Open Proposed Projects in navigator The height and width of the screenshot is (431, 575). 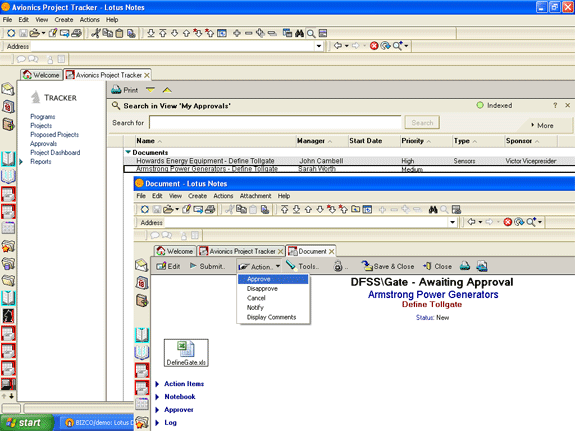click(x=54, y=135)
